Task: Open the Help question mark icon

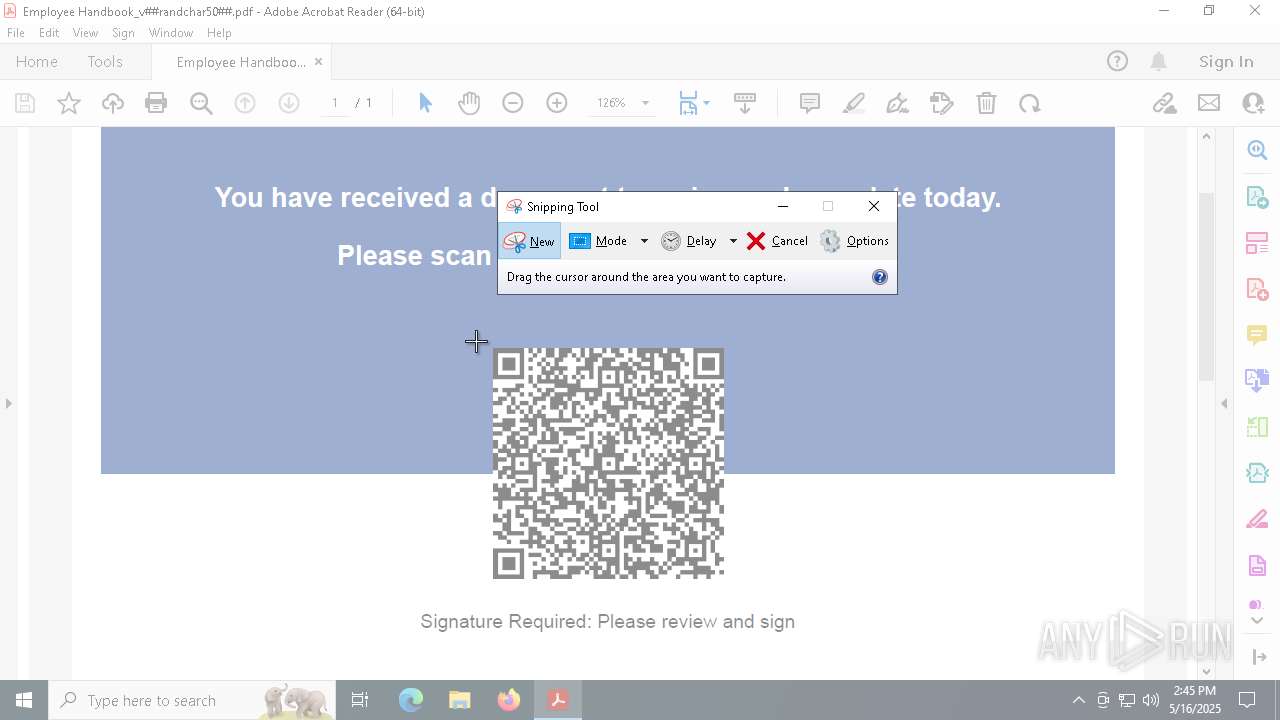Action: pos(1117,62)
